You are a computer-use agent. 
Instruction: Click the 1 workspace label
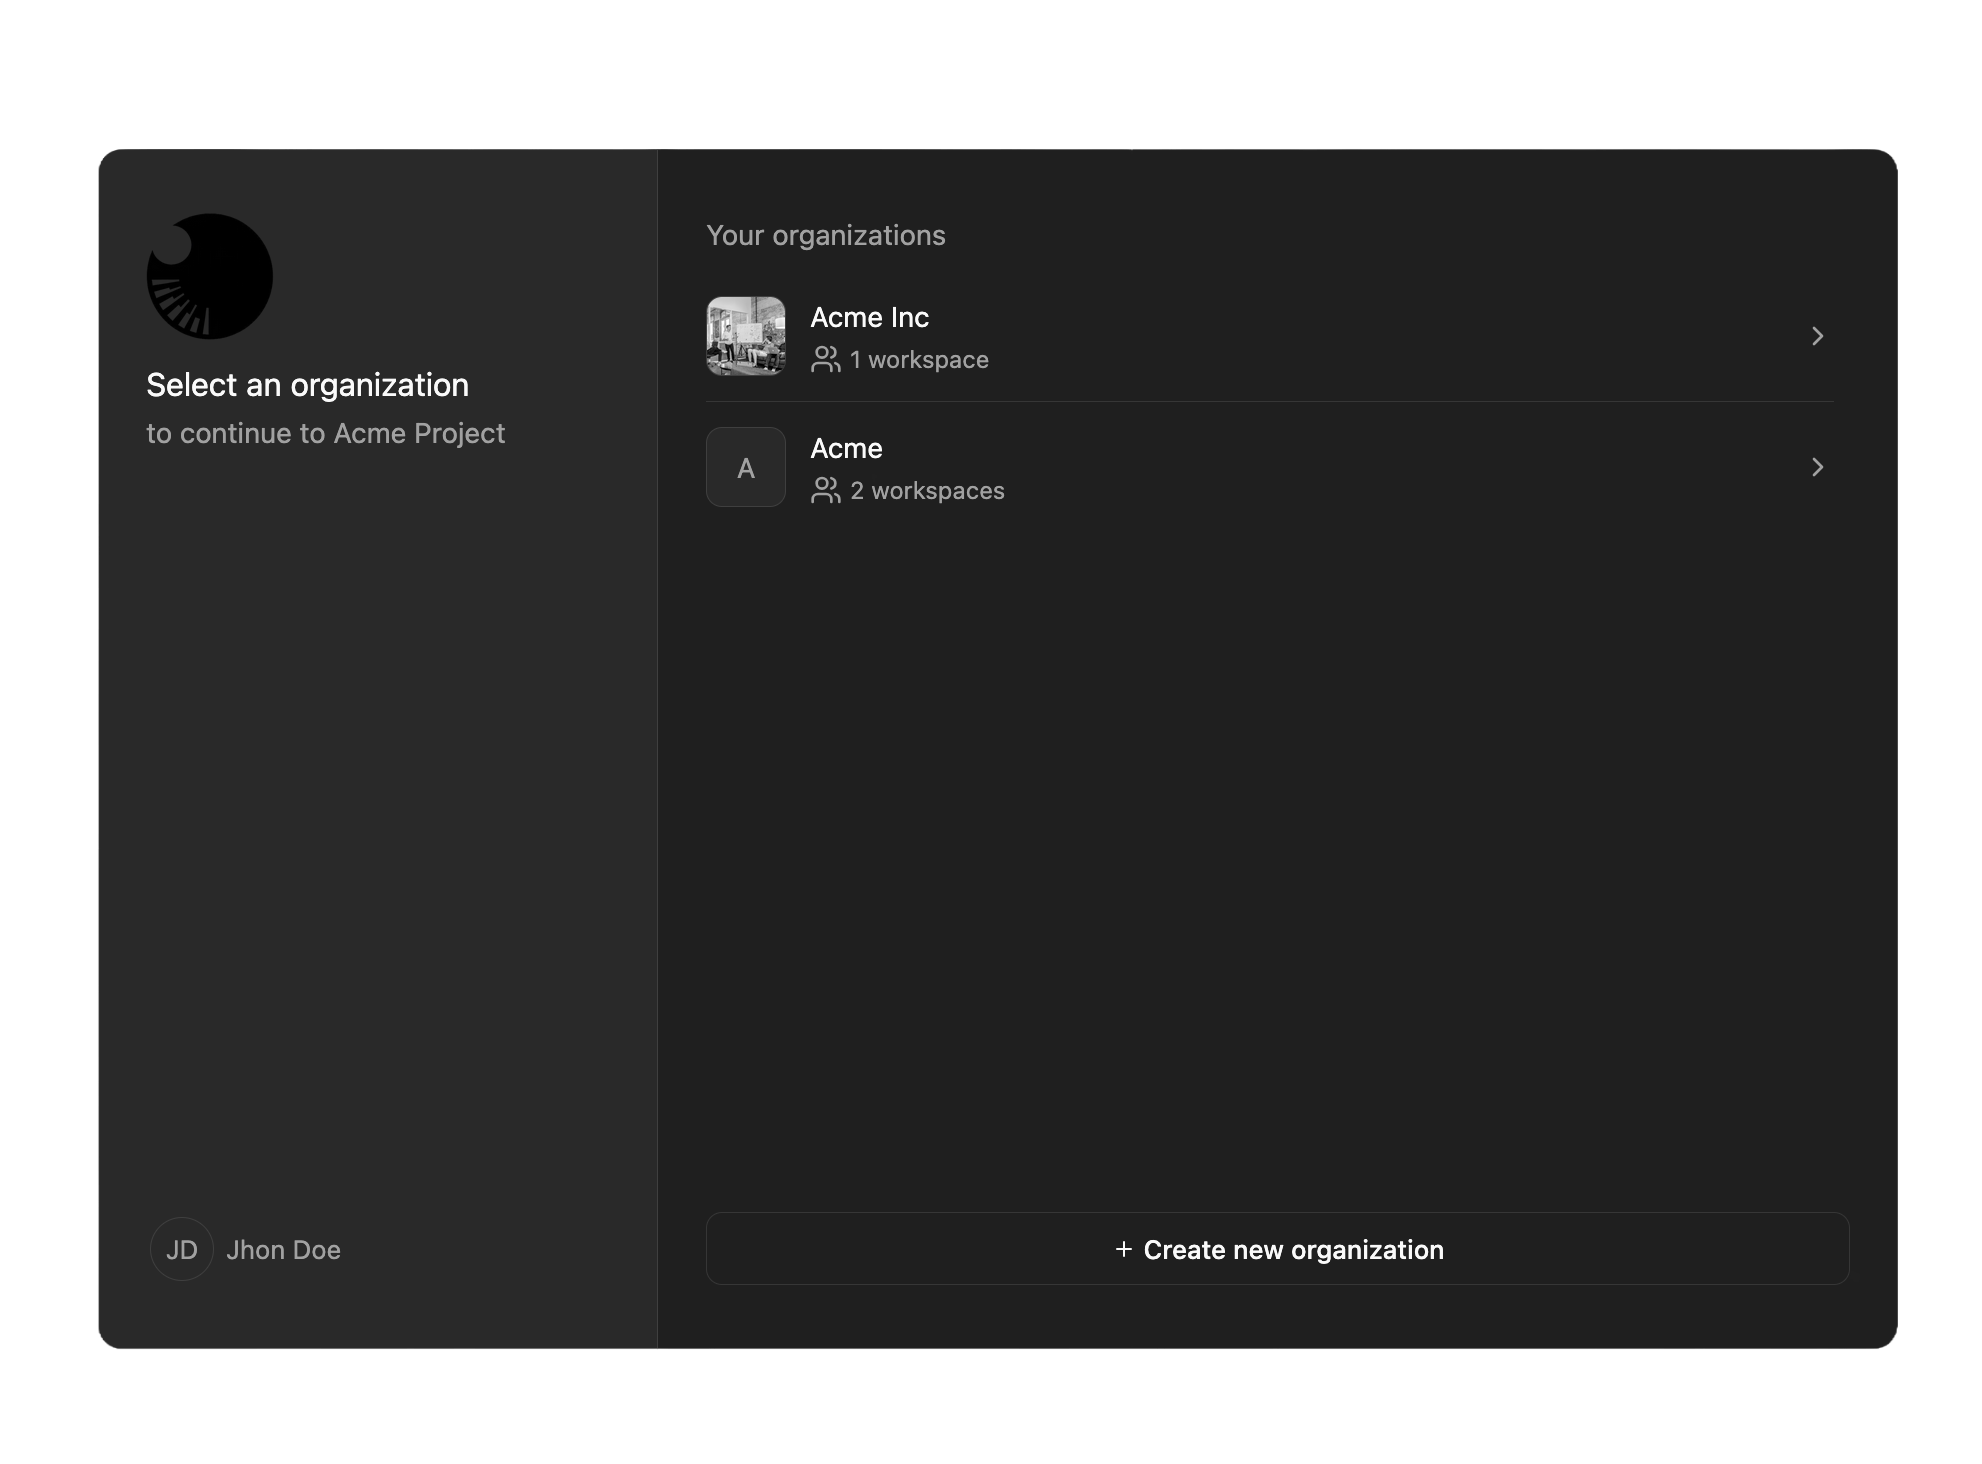tap(919, 360)
